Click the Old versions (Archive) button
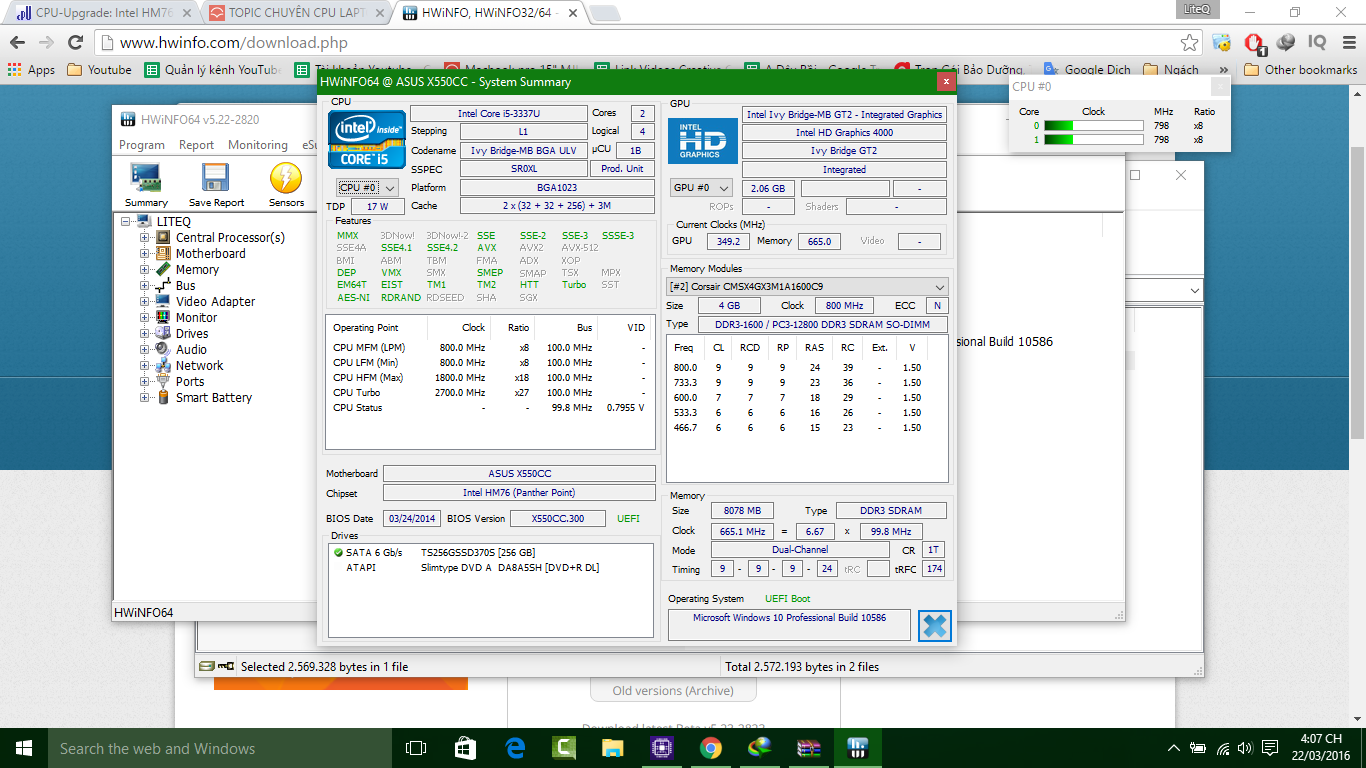The image size is (1366, 768). (x=672, y=690)
